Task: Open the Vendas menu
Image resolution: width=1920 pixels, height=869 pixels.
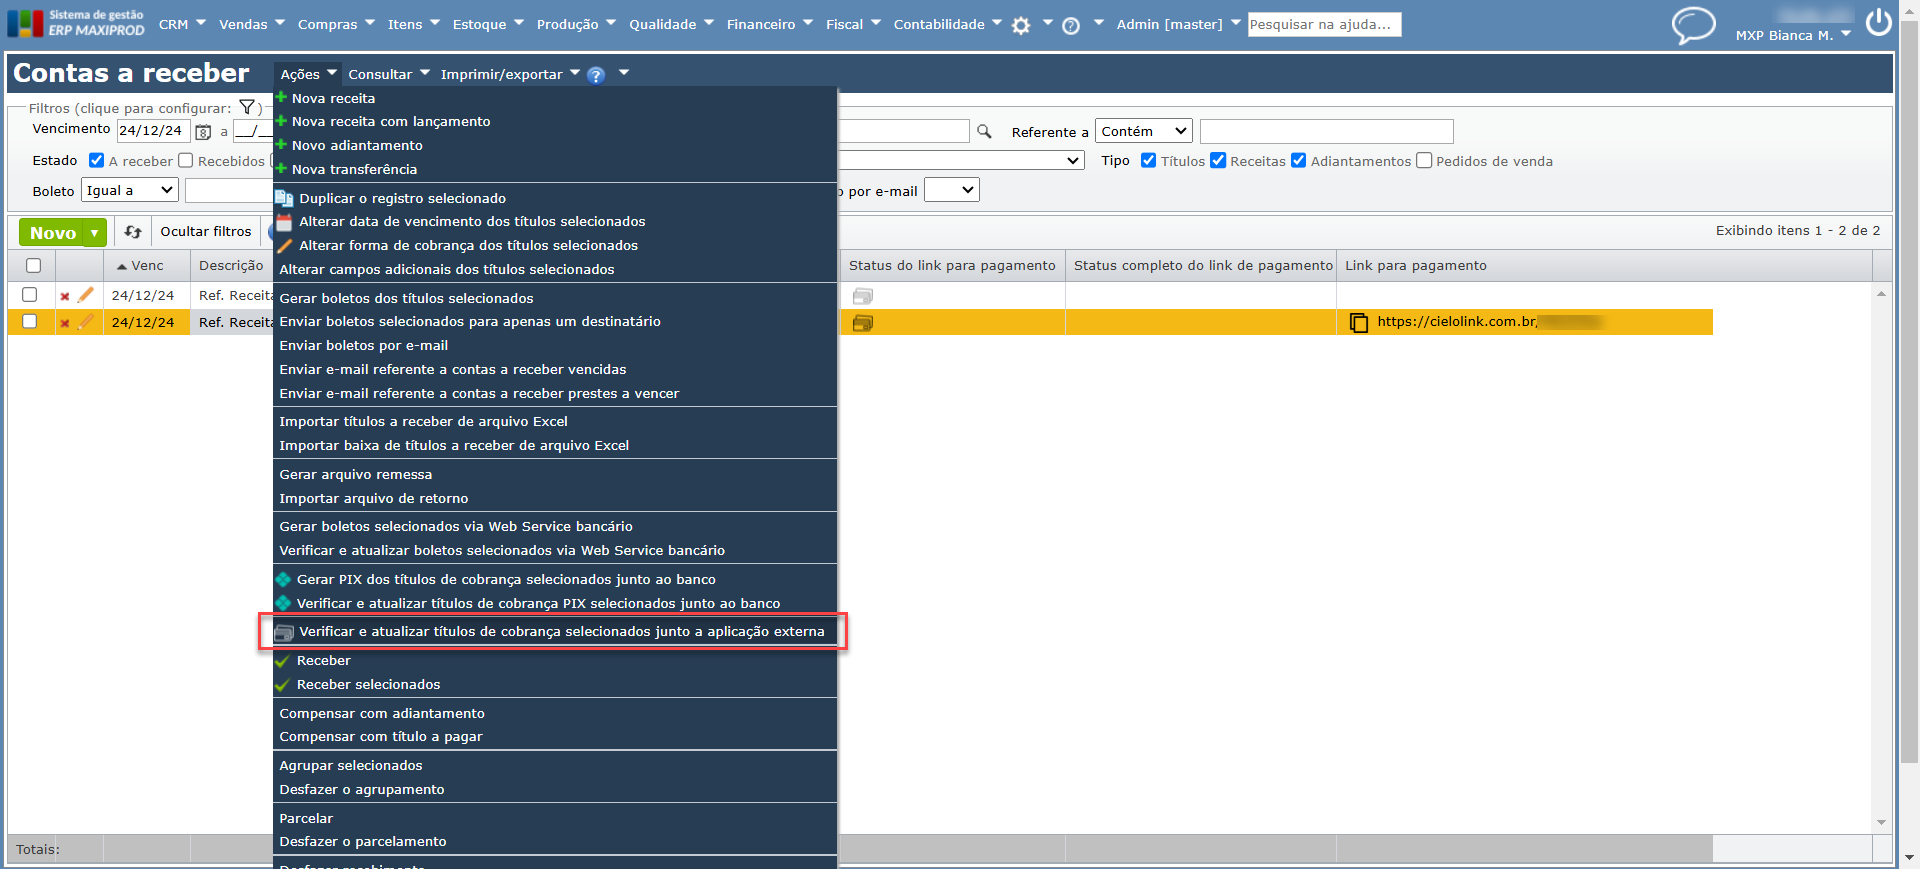Action: [252, 24]
